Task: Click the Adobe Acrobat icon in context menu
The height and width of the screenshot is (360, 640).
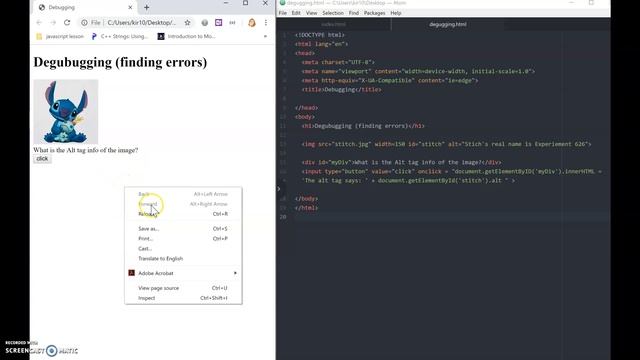Action: pyautogui.click(x=131, y=273)
